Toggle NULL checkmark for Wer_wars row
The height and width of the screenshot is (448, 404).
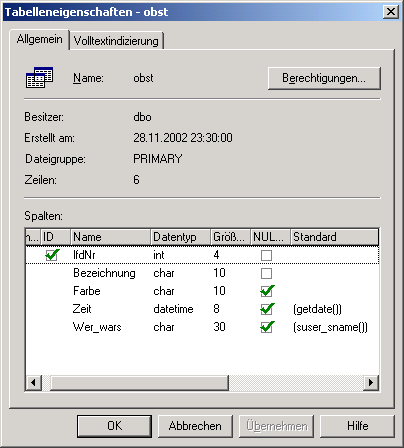pos(267,327)
